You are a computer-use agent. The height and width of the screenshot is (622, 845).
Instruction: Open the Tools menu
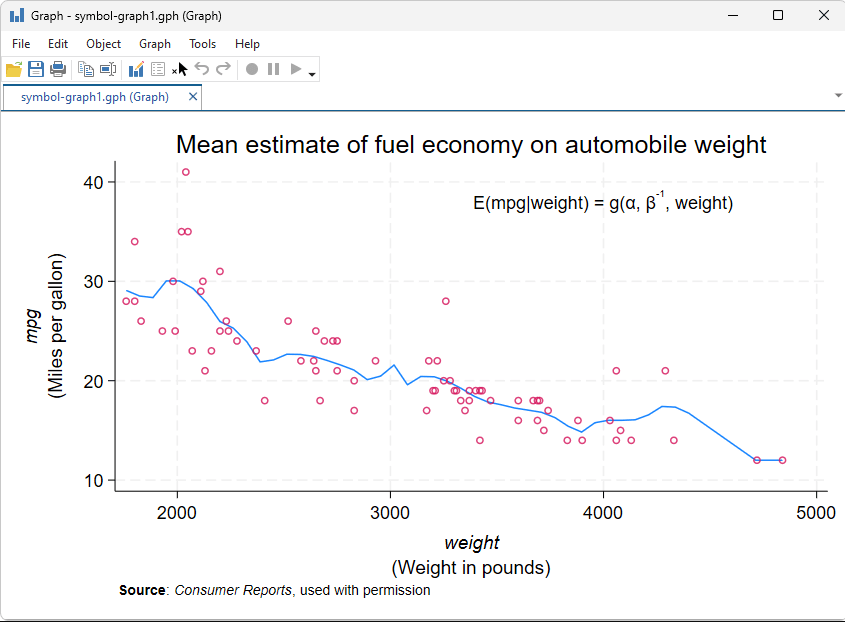[x=203, y=44]
